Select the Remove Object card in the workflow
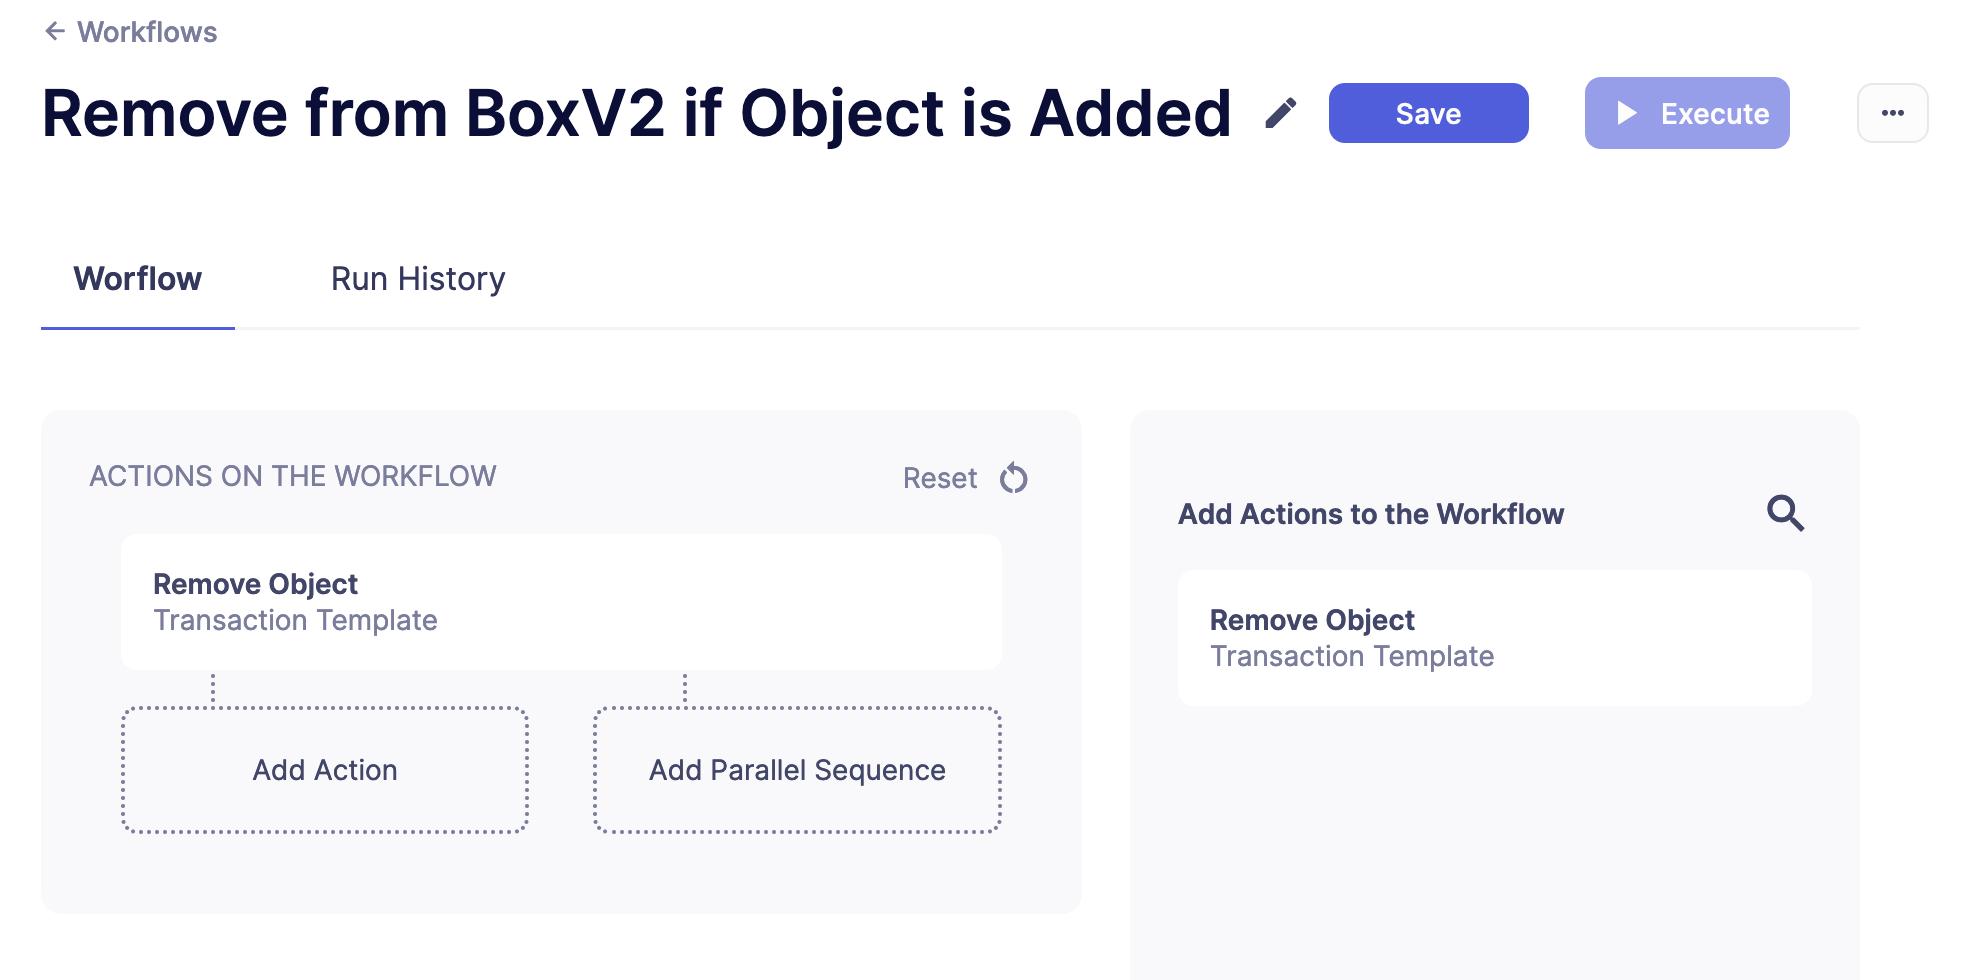Image resolution: width=1968 pixels, height=980 pixels. point(560,601)
